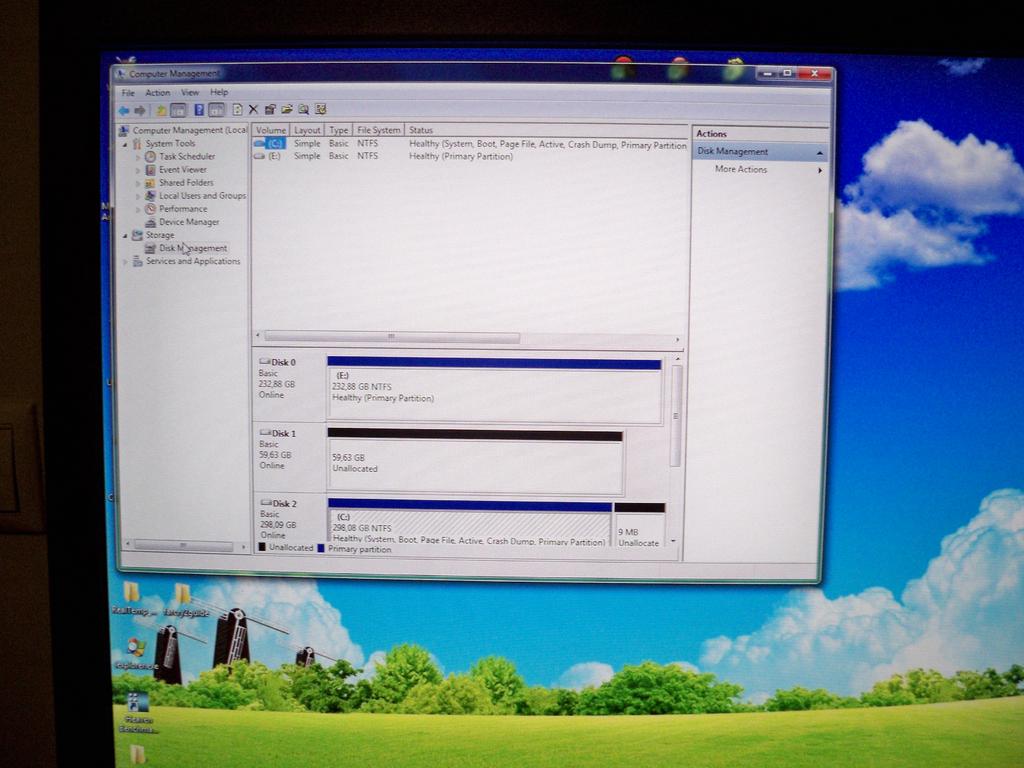Expand the Shared Folders node arrow
Viewport: 1024px width, 768px height.
[x=138, y=184]
